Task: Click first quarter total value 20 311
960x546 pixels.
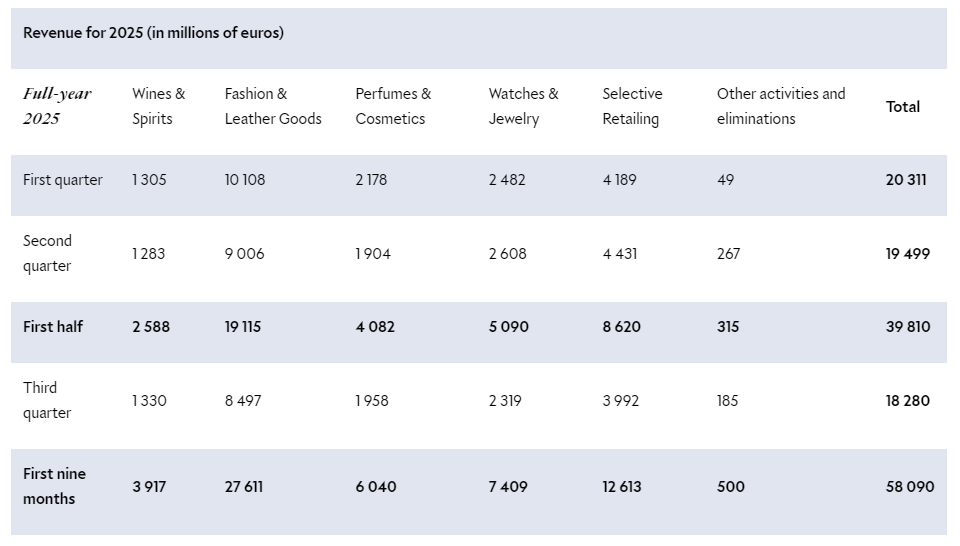Action: [x=906, y=180]
